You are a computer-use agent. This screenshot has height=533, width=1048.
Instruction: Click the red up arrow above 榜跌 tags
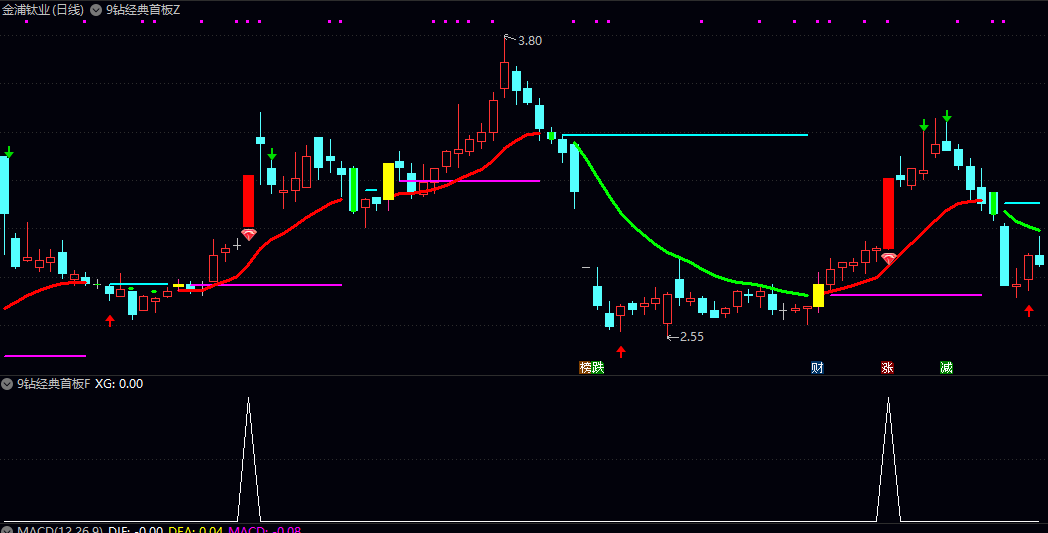[621, 352]
